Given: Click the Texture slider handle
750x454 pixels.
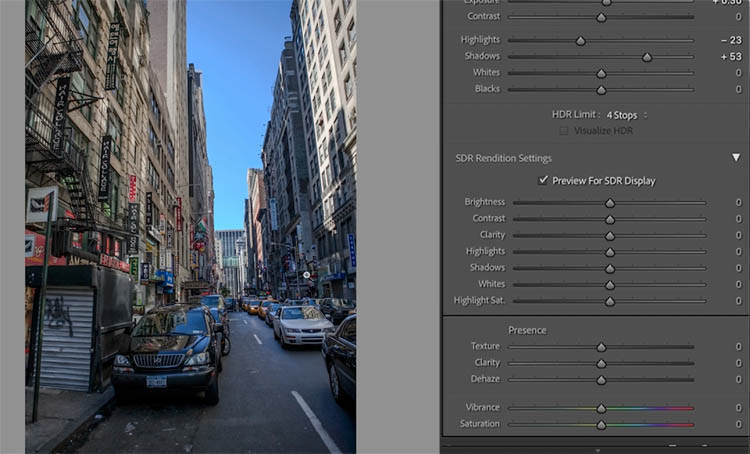Looking at the screenshot, I should point(601,347).
